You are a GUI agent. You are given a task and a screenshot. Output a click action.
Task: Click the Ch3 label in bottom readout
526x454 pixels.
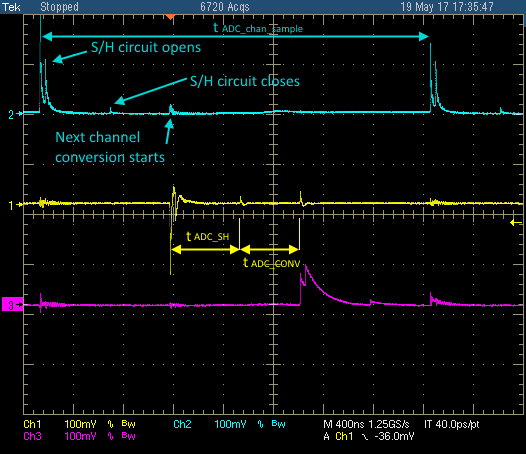pos(33,436)
